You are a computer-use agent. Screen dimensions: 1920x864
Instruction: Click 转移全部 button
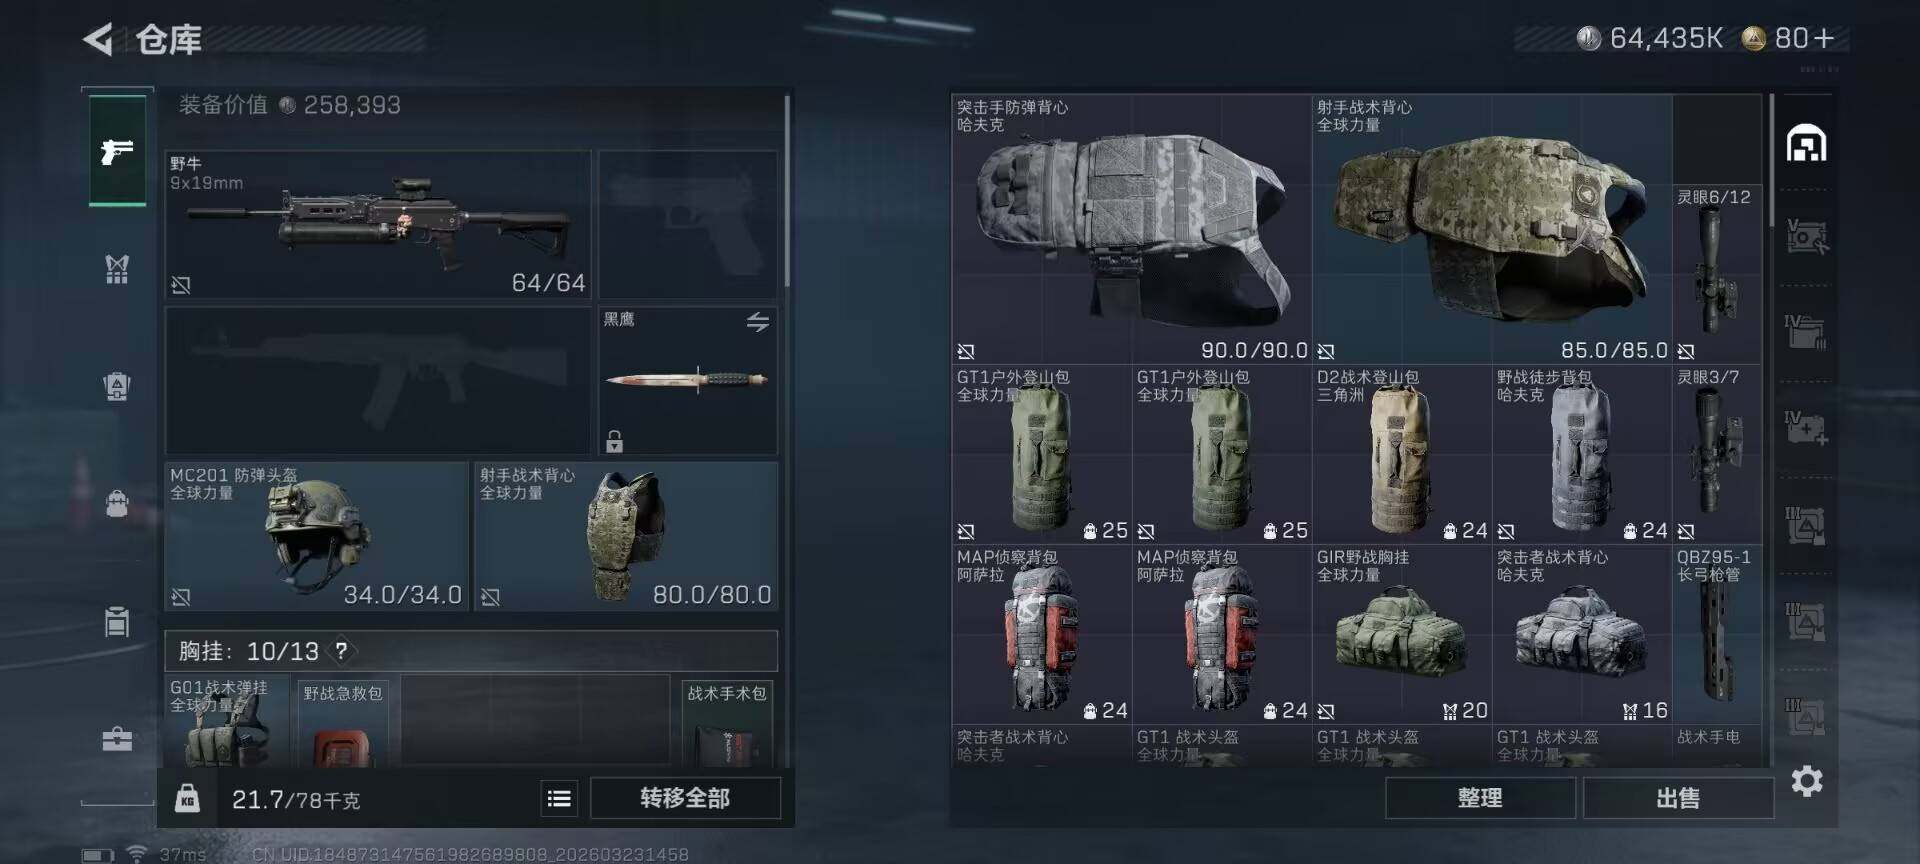[685, 798]
